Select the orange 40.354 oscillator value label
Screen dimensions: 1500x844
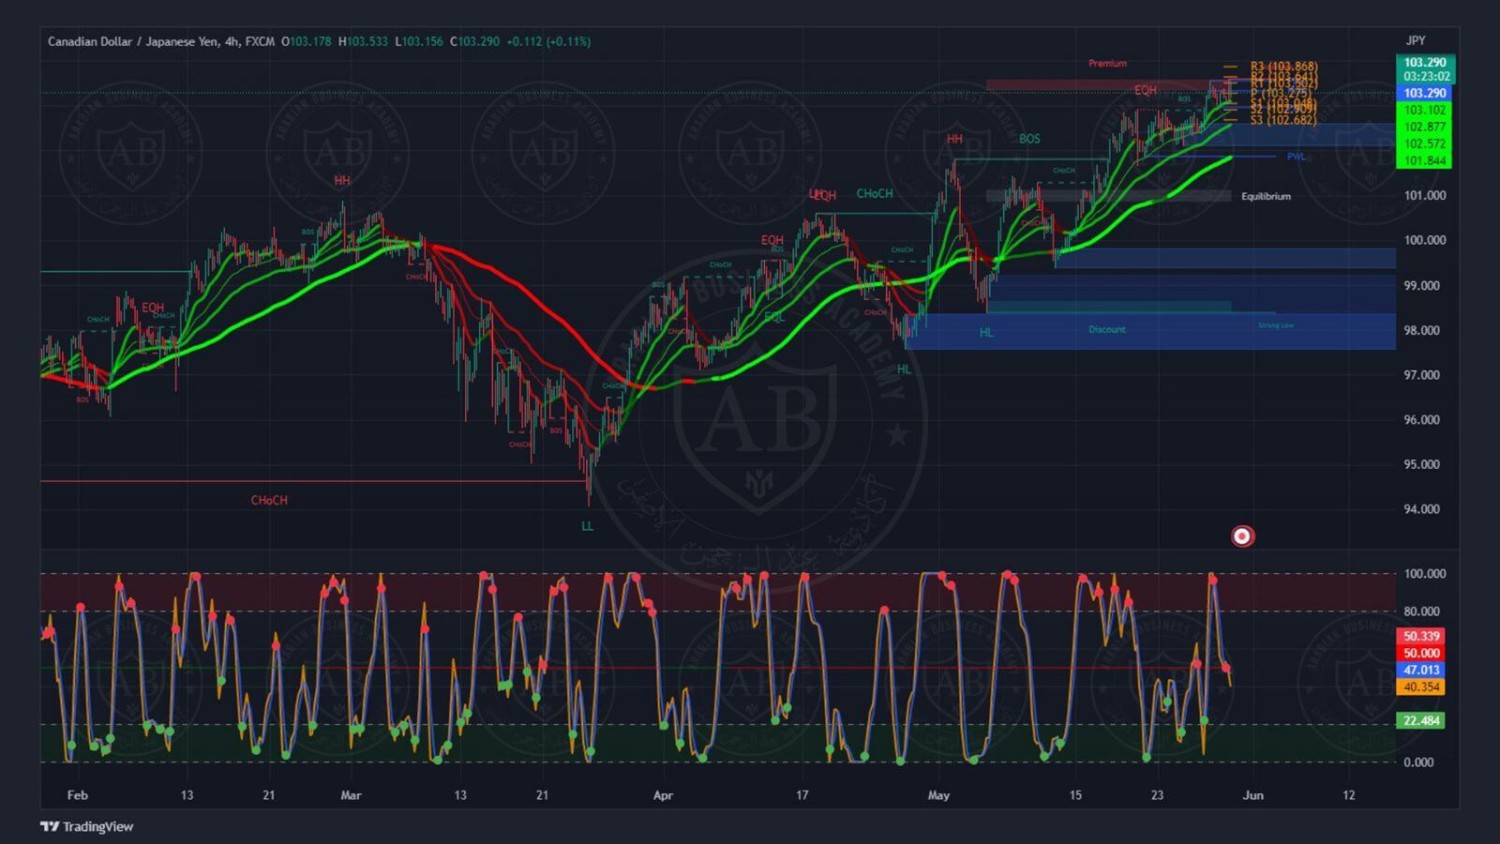click(x=1420, y=687)
